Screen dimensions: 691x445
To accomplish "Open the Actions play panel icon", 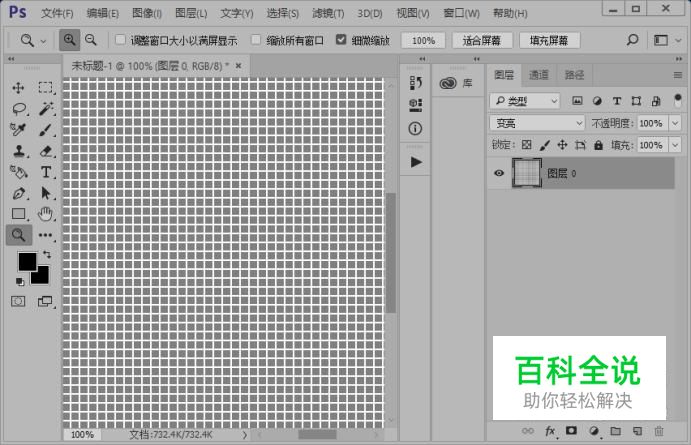I will [416, 162].
